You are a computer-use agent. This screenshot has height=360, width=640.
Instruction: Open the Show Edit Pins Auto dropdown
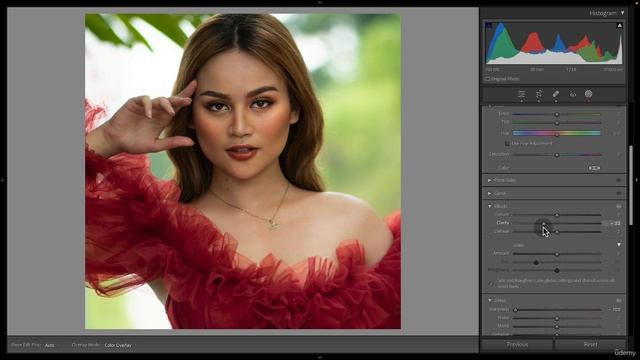50,345
